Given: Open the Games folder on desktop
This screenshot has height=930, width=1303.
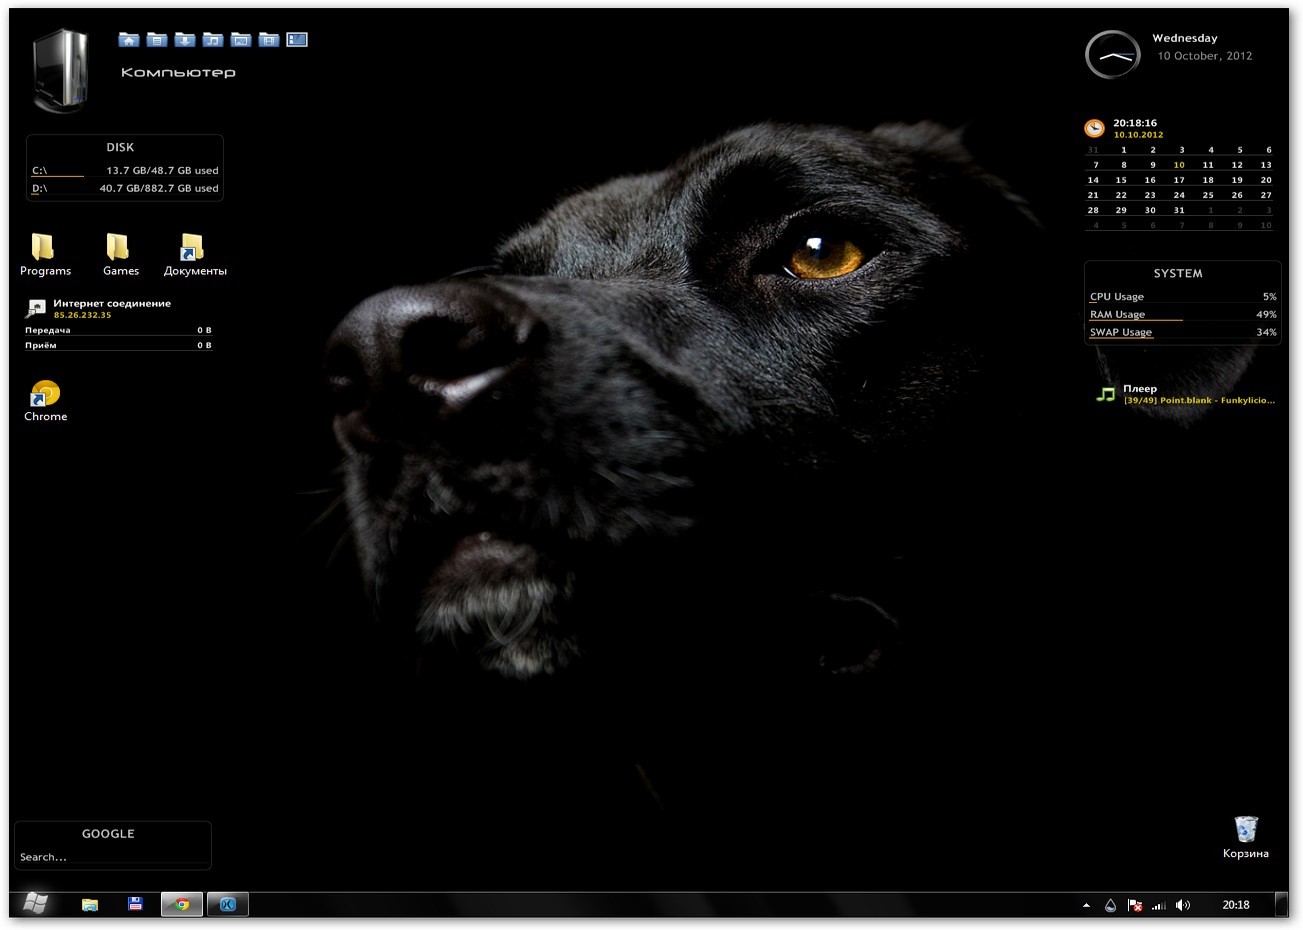Looking at the screenshot, I should click(x=119, y=247).
